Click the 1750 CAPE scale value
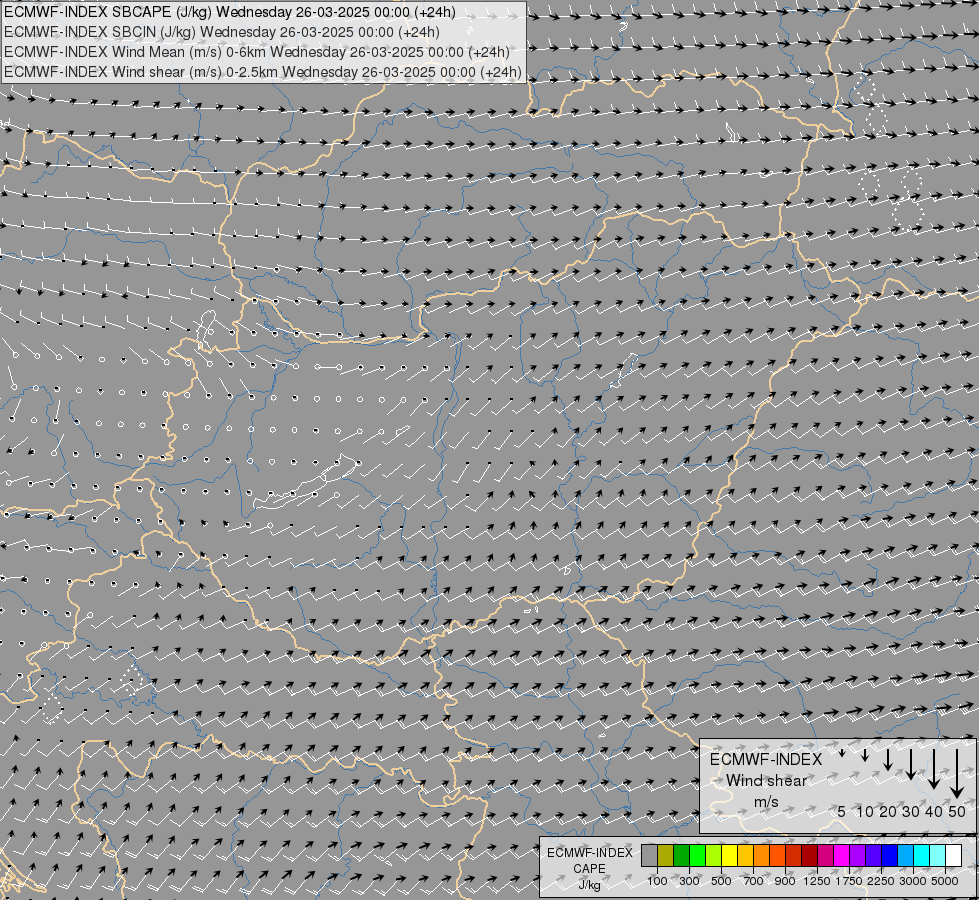The width and height of the screenshot is (979, 900). click(849, 881)
